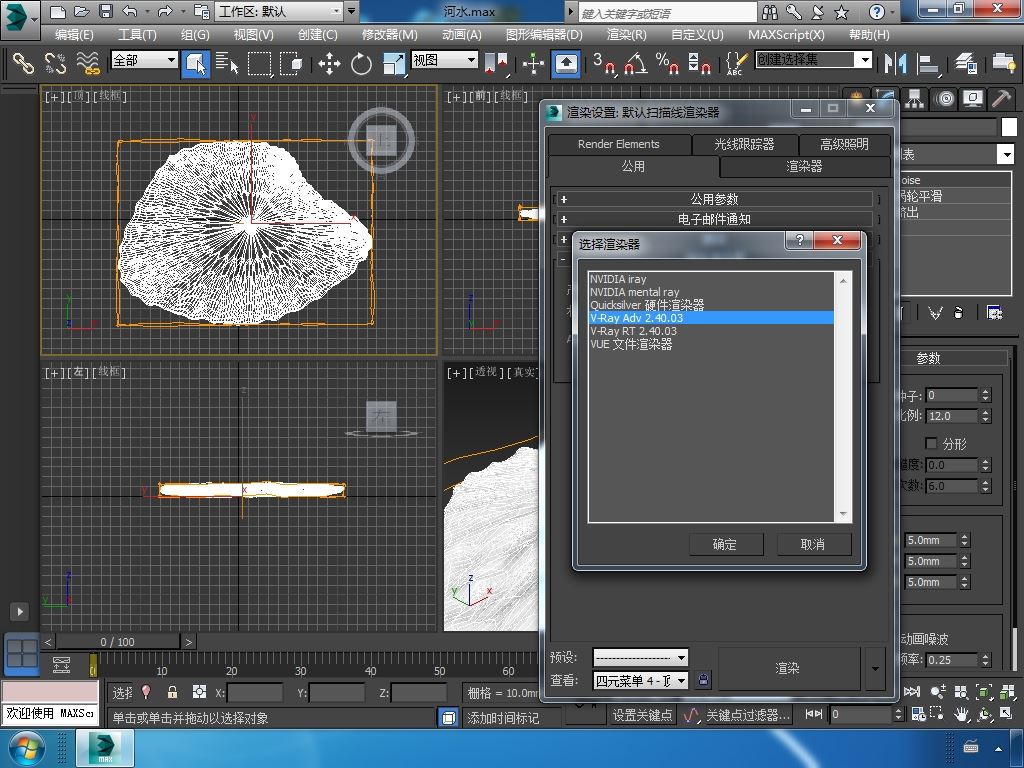
Task: Open the 修改器(M) menu
Action: coord(389,35)
